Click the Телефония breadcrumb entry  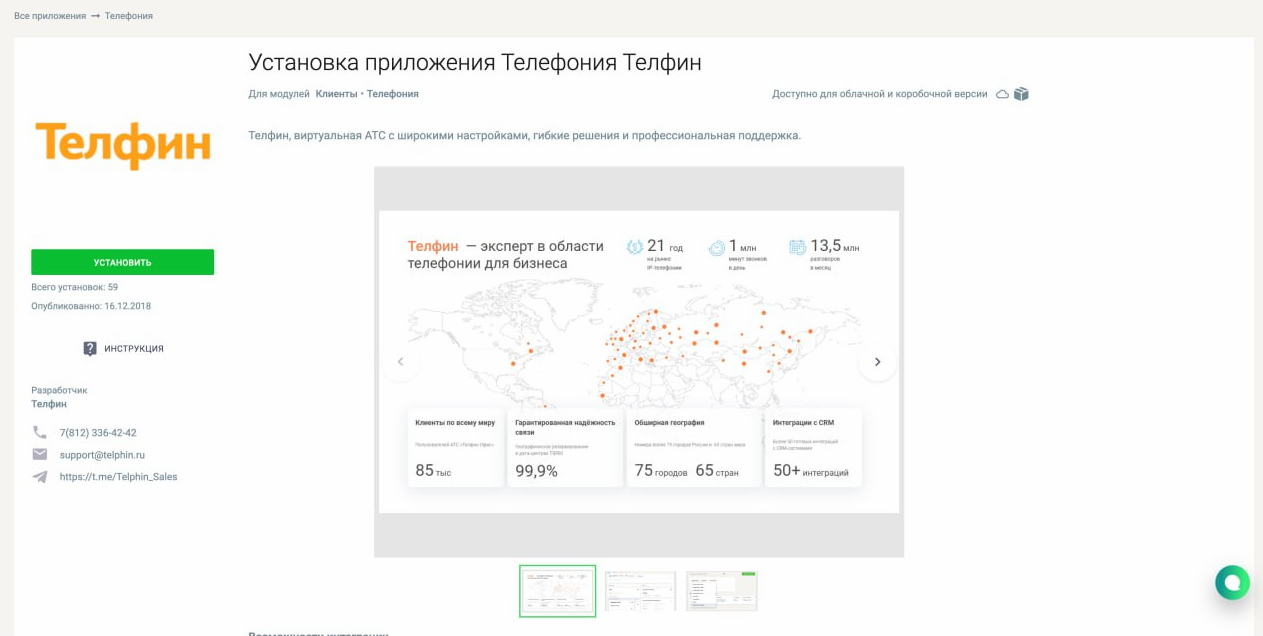[129, 15]
